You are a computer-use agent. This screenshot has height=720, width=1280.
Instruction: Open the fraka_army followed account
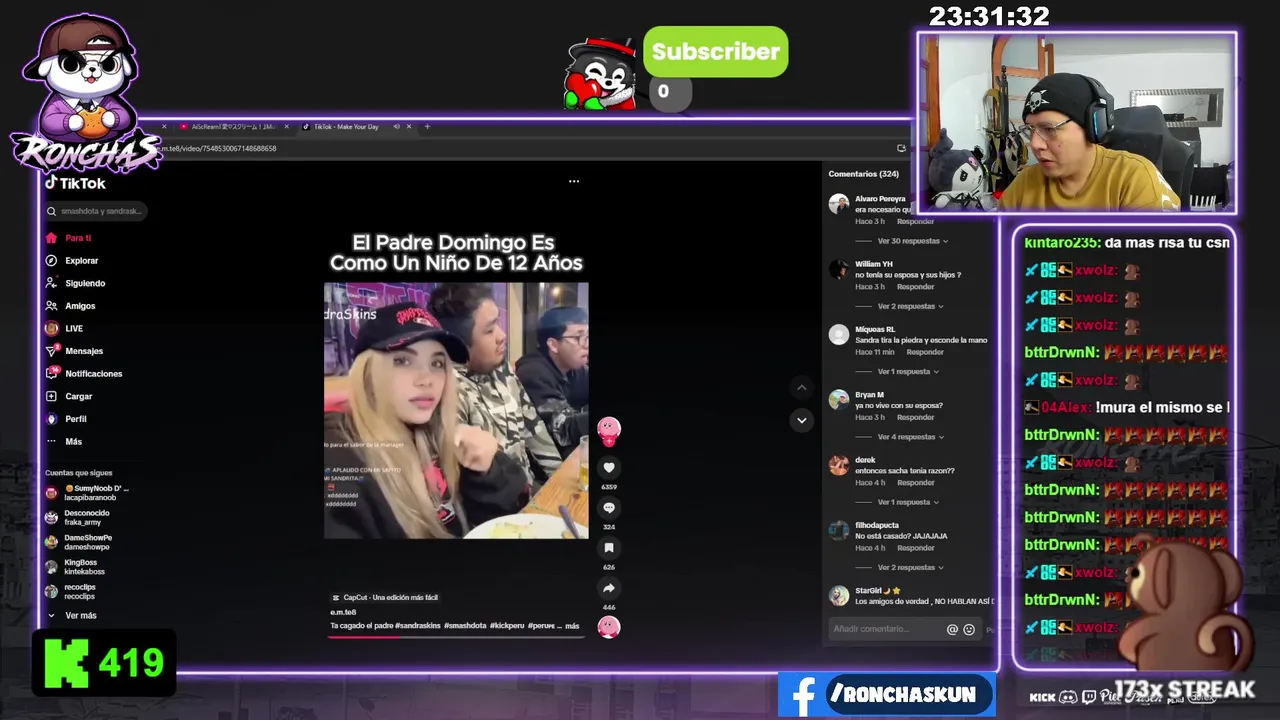(77, 517)
